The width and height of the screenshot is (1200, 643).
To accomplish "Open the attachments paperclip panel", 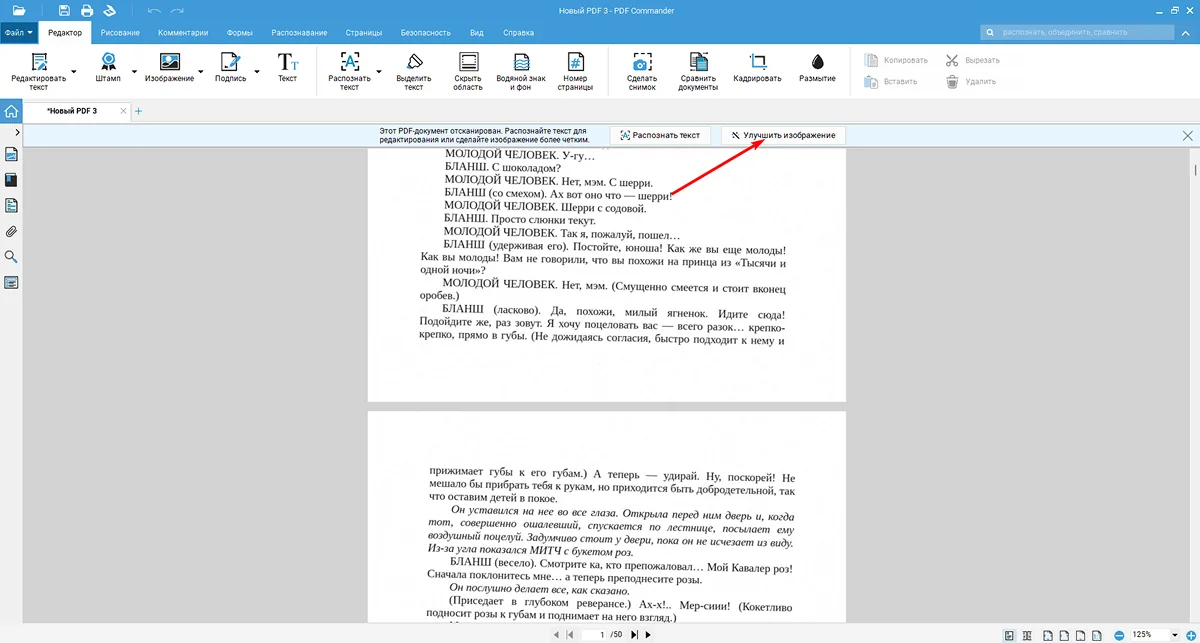I will 12,232.
